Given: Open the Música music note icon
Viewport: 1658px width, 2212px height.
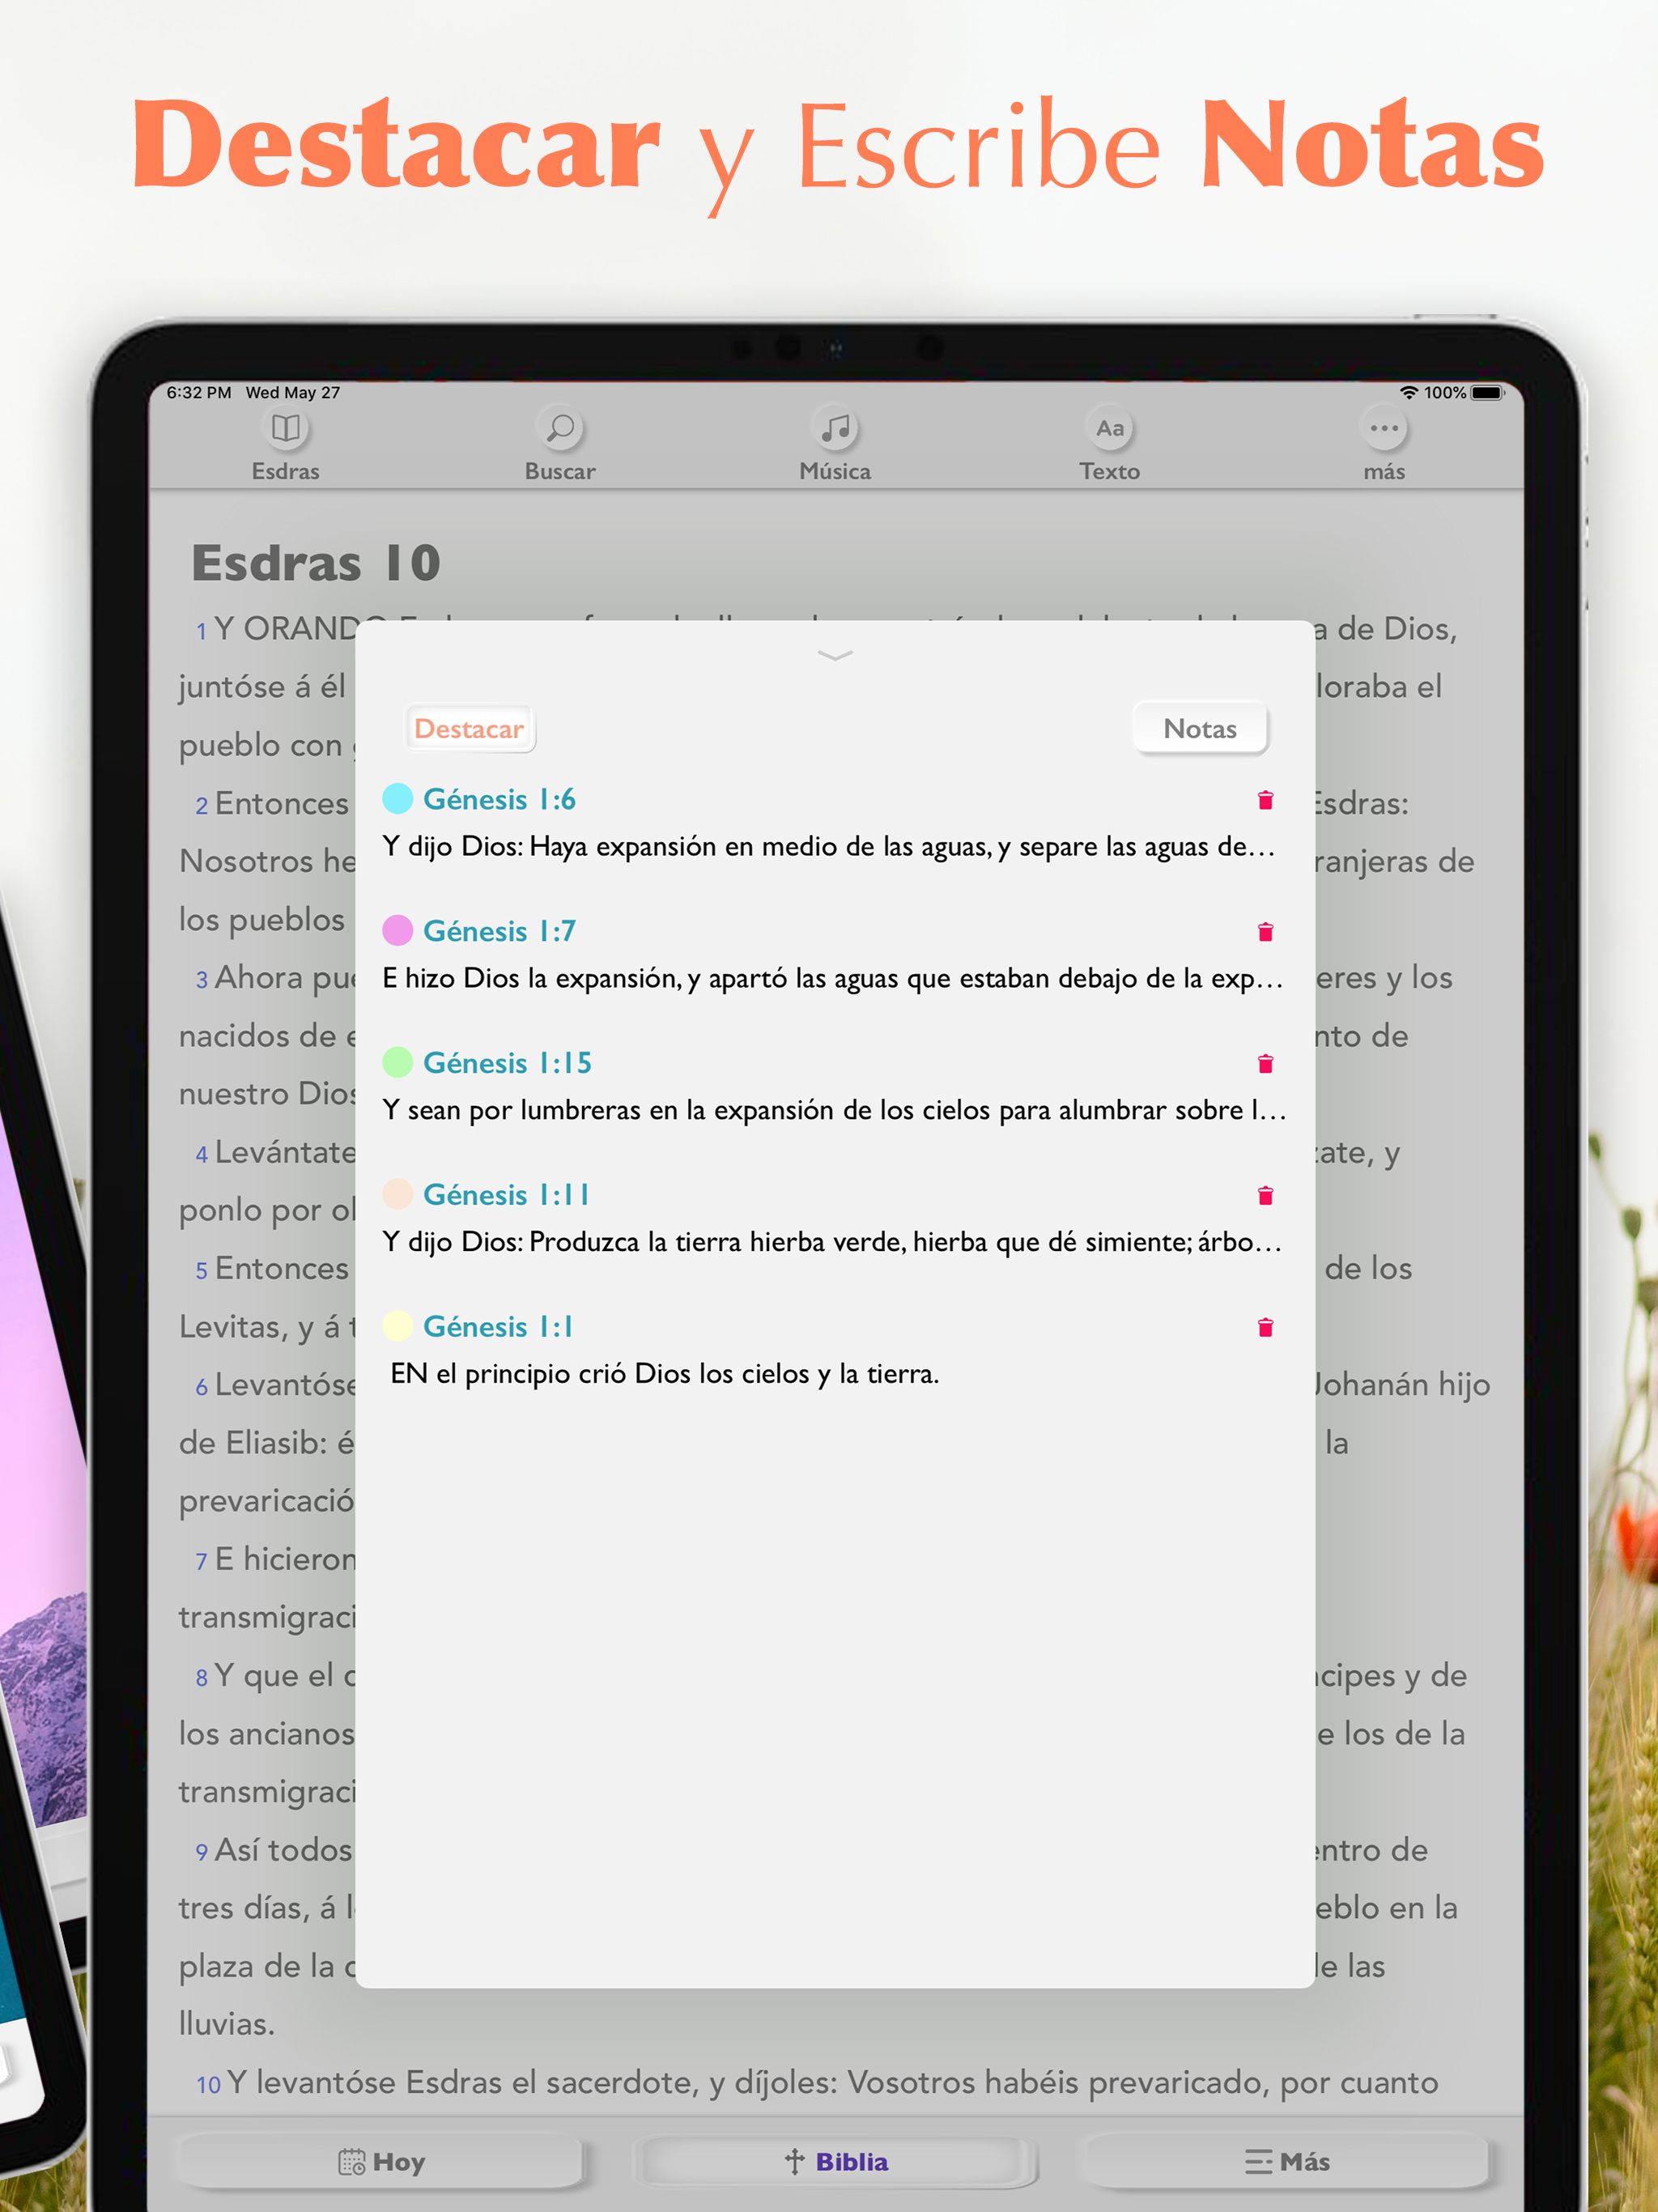Looking at the screenshot, I should click(x=835, y=429).
